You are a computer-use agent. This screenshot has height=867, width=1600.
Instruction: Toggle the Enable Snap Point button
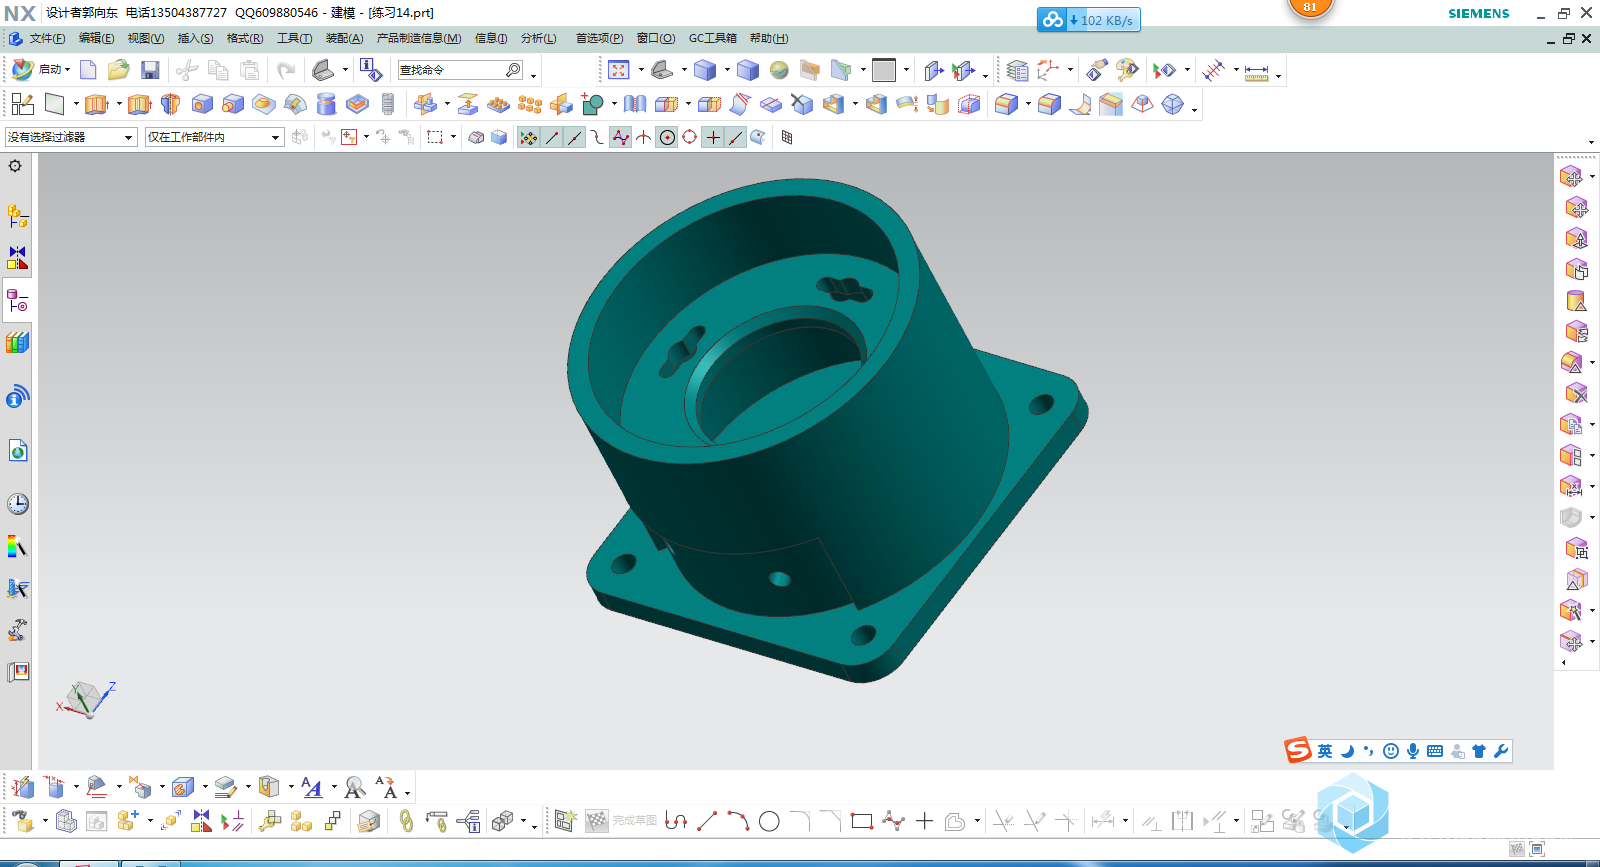[x=529, y=138]
